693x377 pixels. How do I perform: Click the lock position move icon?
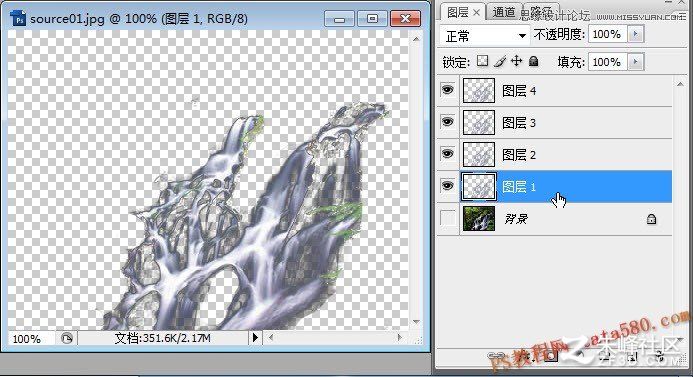516,61
